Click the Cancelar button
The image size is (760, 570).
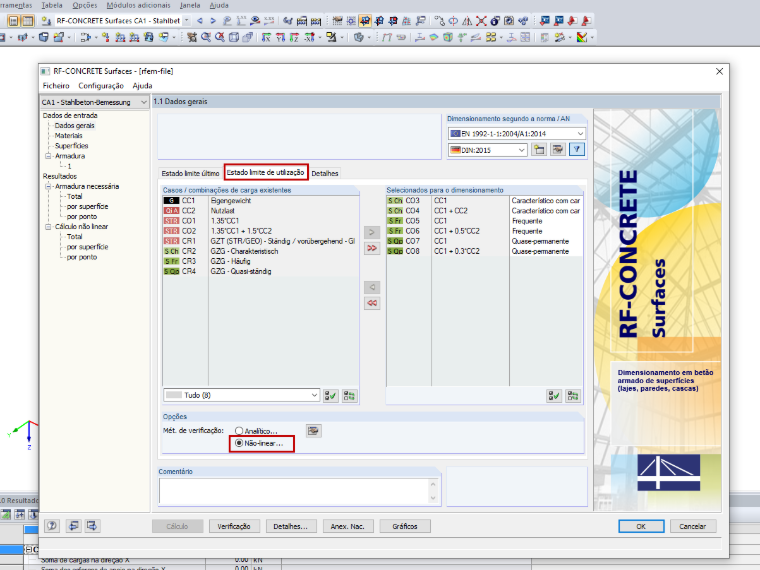[693, 526]
